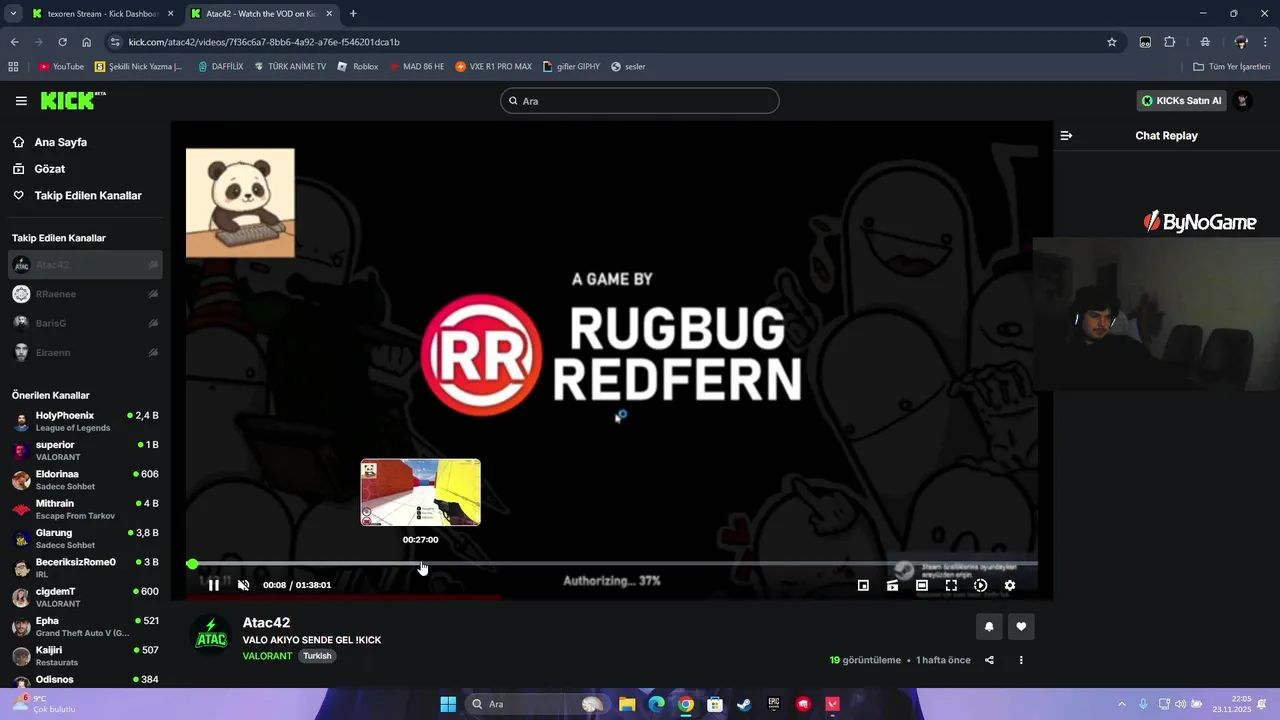Collapse the Chat Replay panel
Image resolution: width=1280 pixels, height=720 pixels.
(x=1066, y=136)
